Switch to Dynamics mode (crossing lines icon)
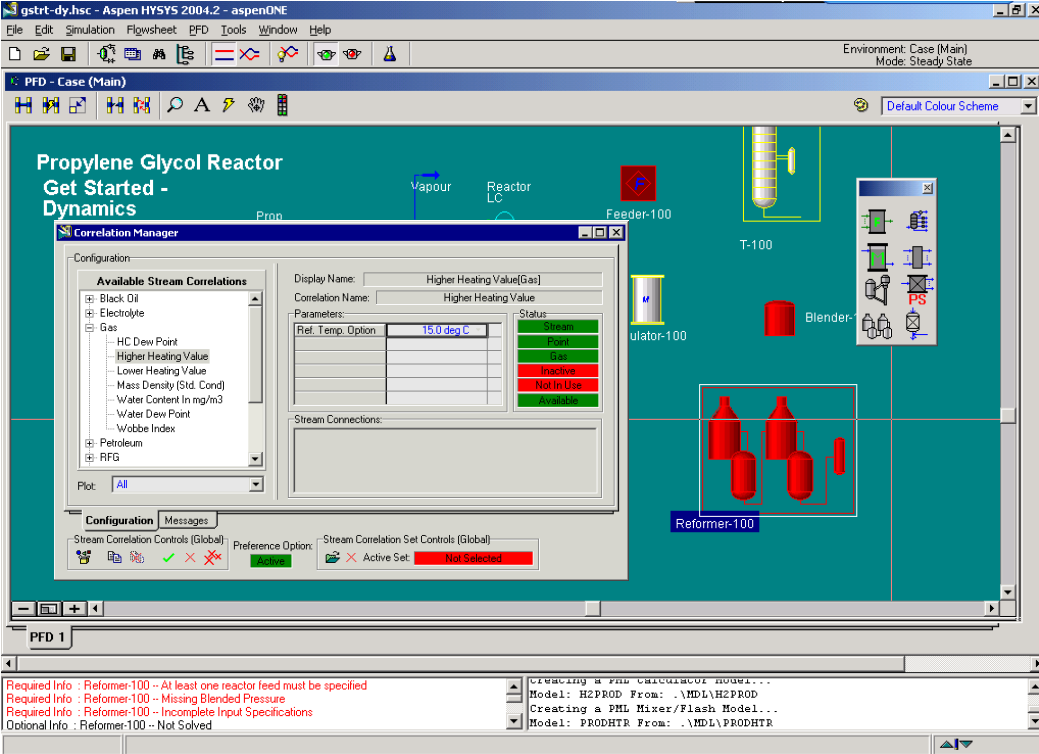Image resolution: width=1039 pixels, height=754 pixels. (x=250, y=54)
